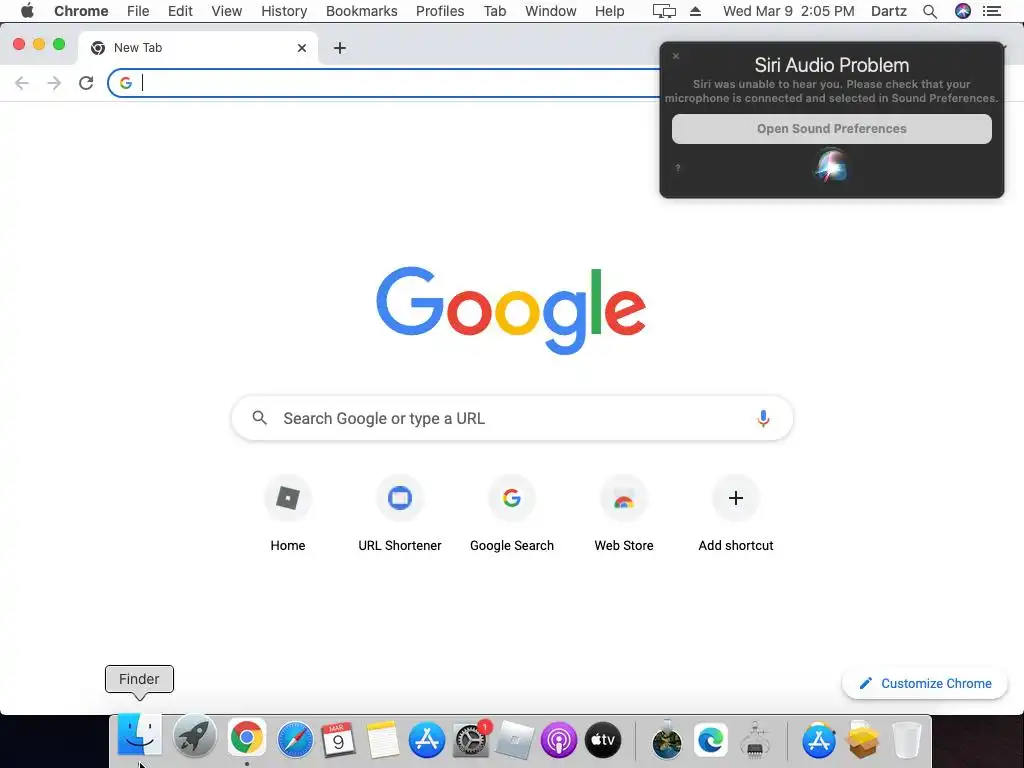Open Calendar icon showing MAR 9
Viewport: 1024px width, 768px height.
coord(338,739)
